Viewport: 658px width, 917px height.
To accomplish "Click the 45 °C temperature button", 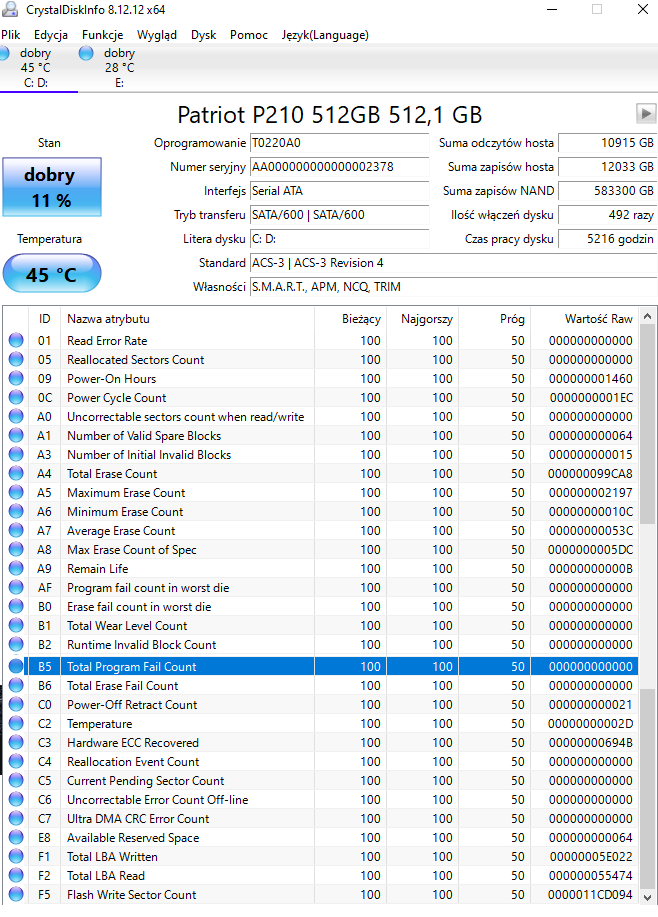I will click(51, 273).
